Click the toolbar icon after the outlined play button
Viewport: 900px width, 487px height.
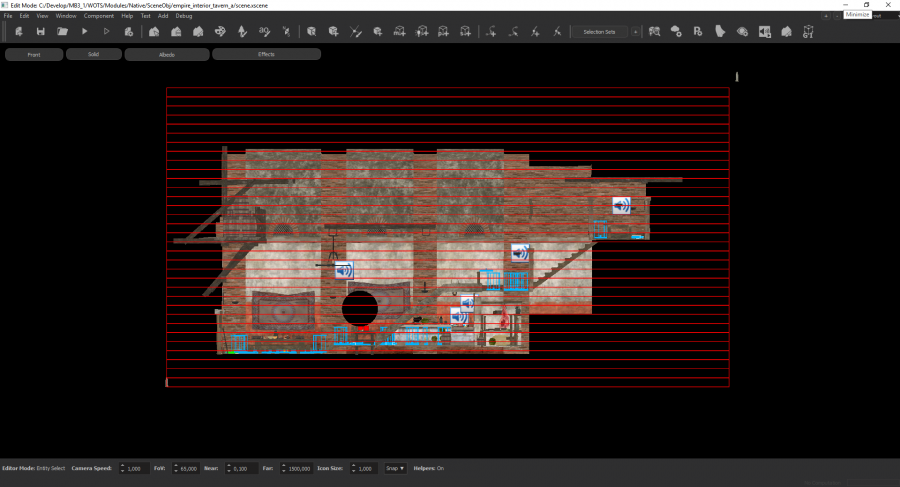coord(129,32)
